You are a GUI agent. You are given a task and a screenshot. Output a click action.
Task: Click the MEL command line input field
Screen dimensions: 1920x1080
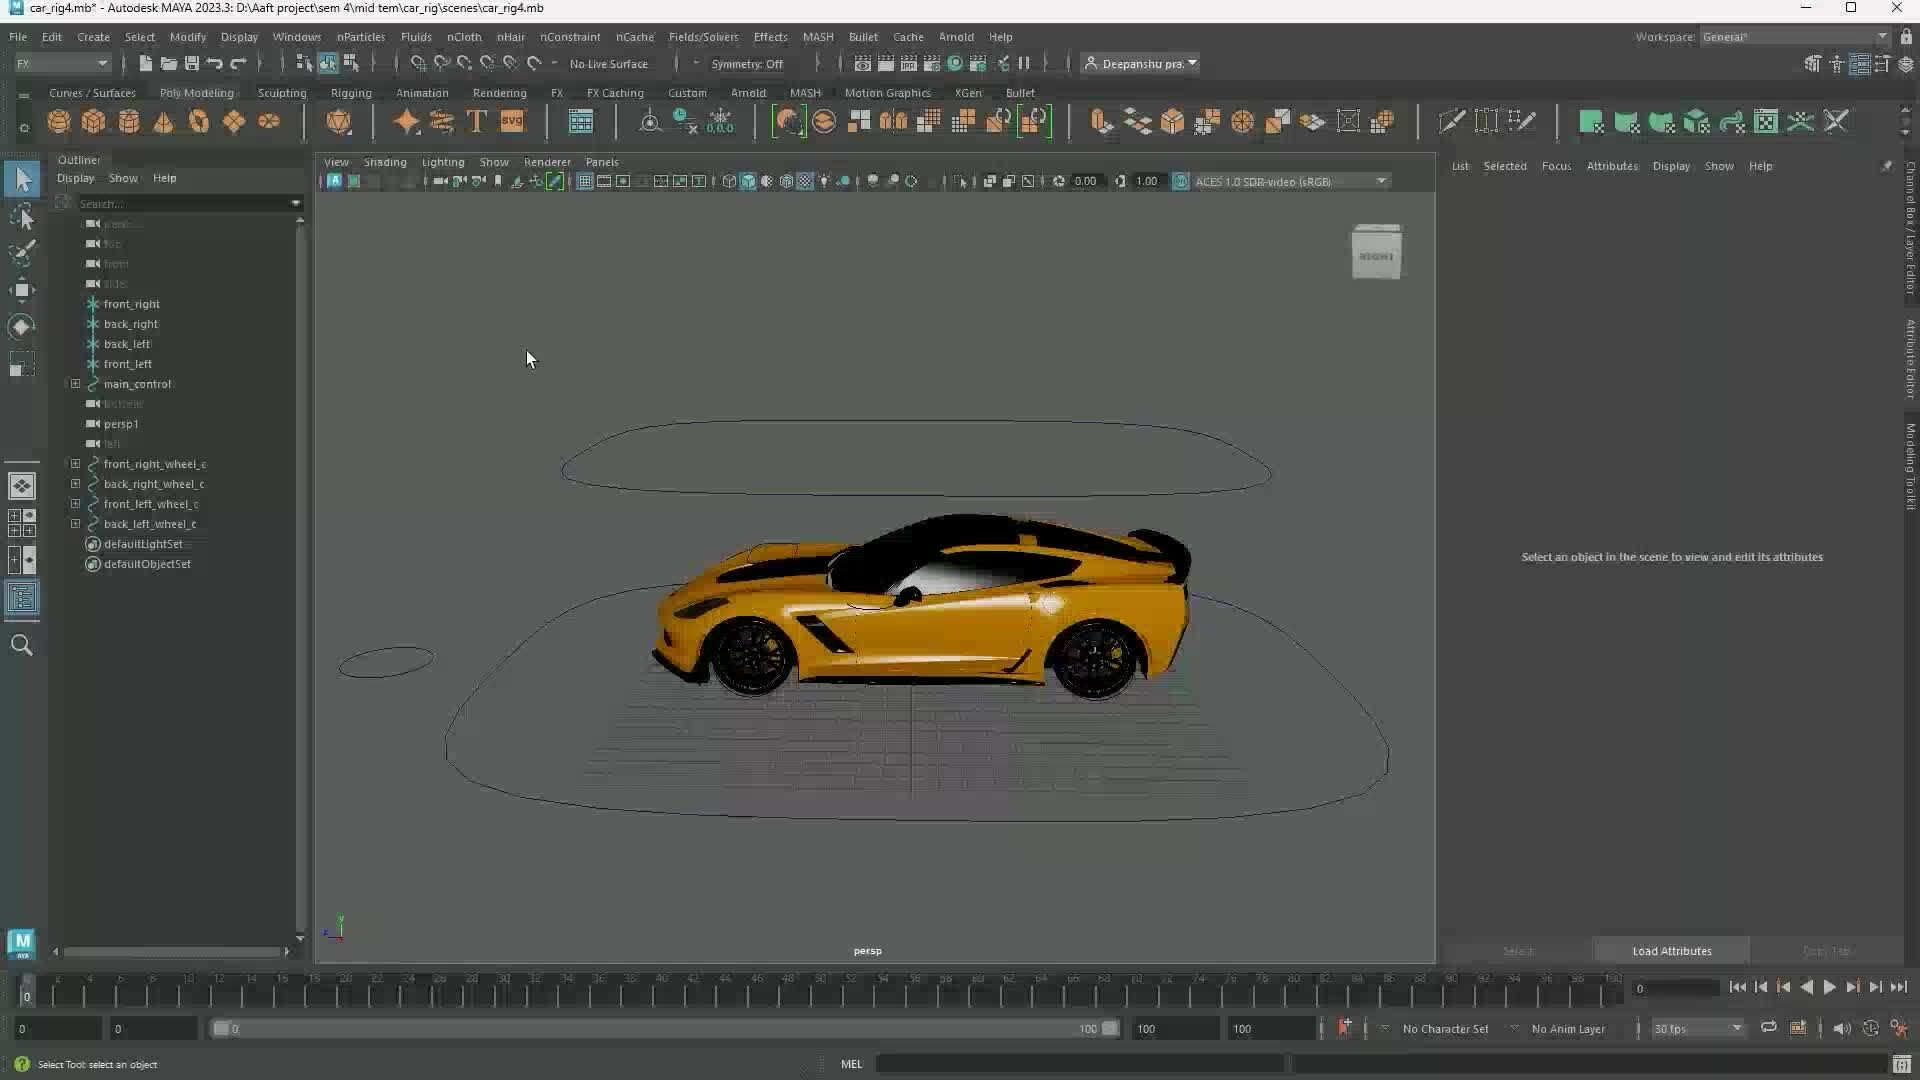tap(1080, 1063)
